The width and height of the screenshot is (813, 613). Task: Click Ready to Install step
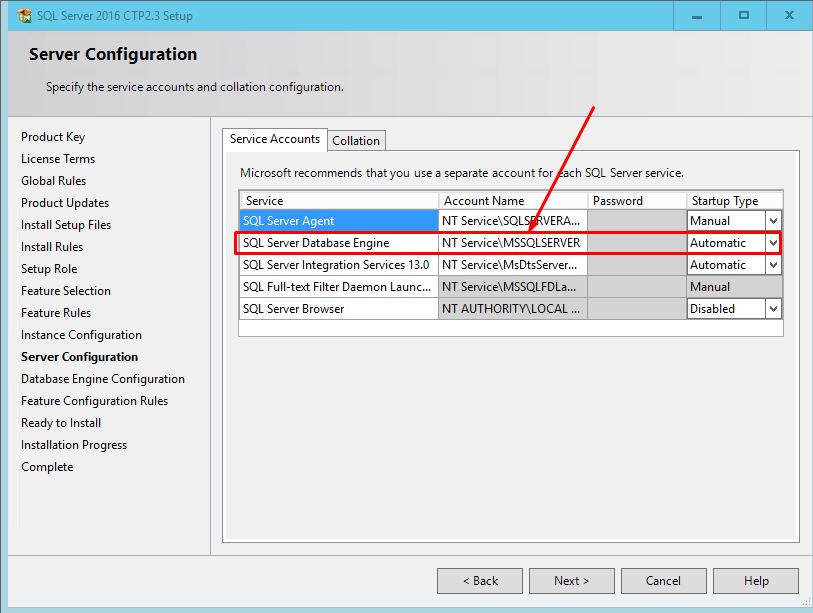[x=61, y=423]
